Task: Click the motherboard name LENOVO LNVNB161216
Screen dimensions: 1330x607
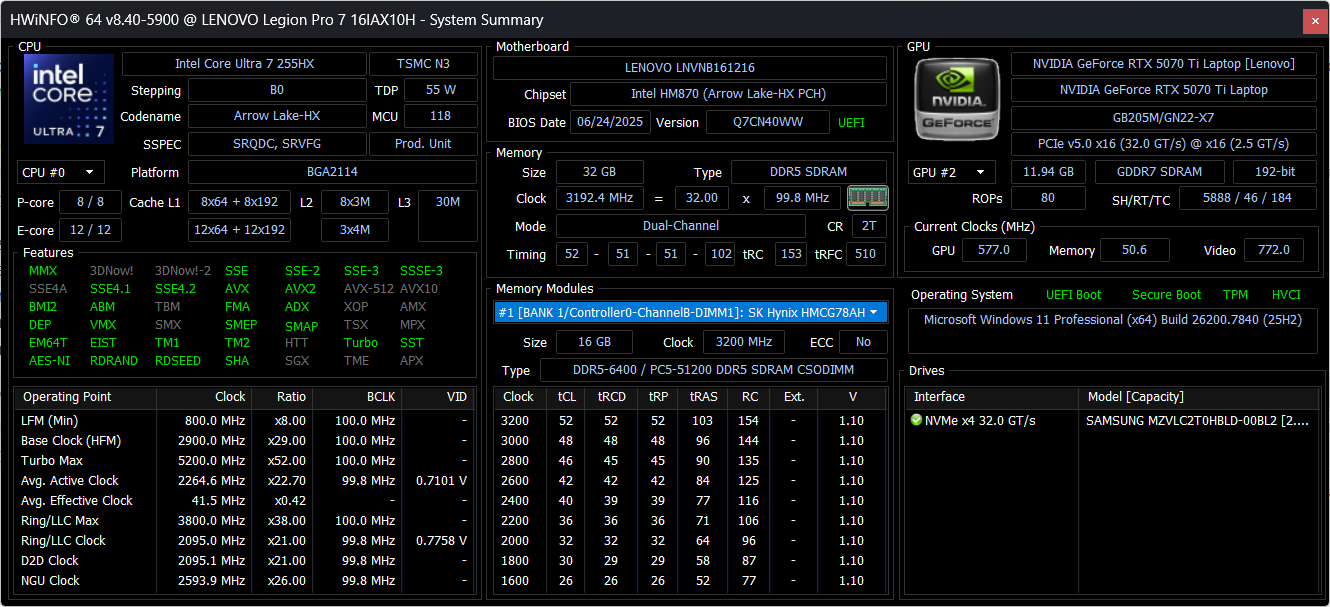Action: click(x=690, y=68)
